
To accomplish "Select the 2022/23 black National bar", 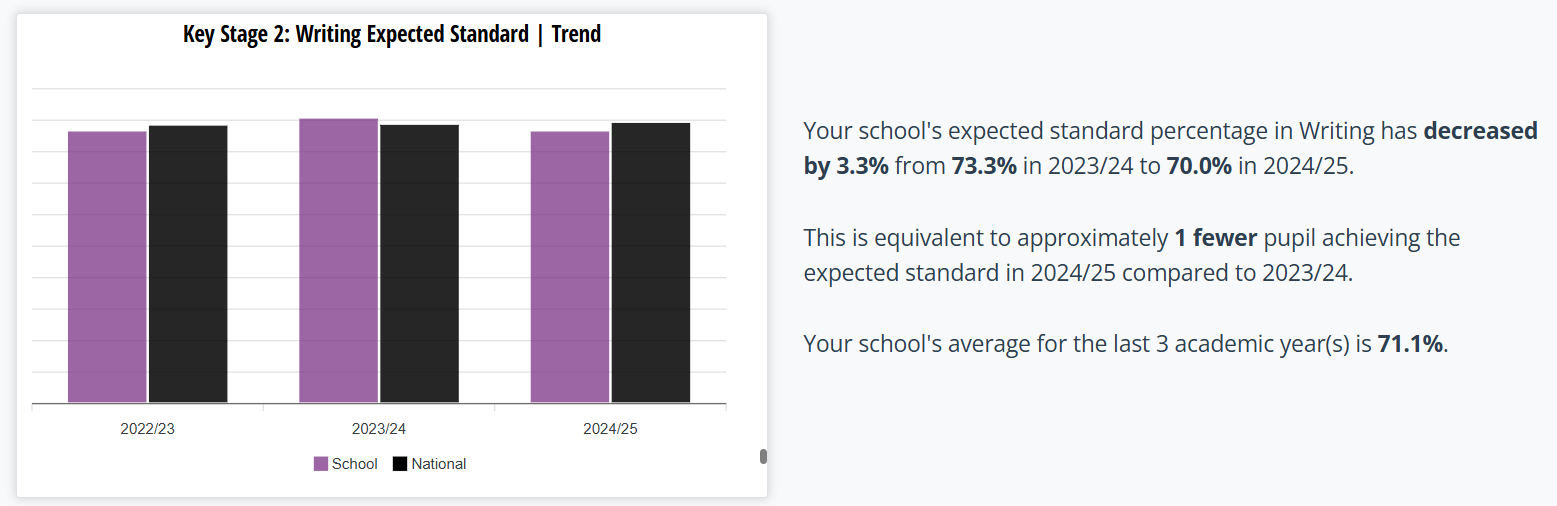I will coord(188,264).
